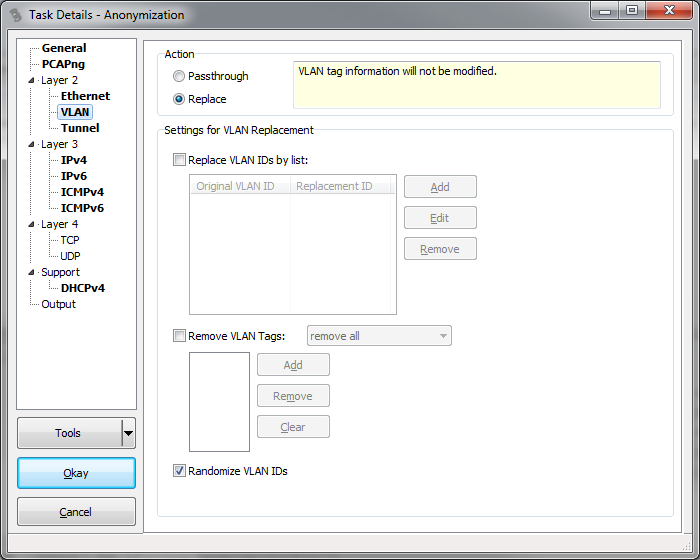Confirm with the Okay button

pyautogui.click(x=76, y=473)
